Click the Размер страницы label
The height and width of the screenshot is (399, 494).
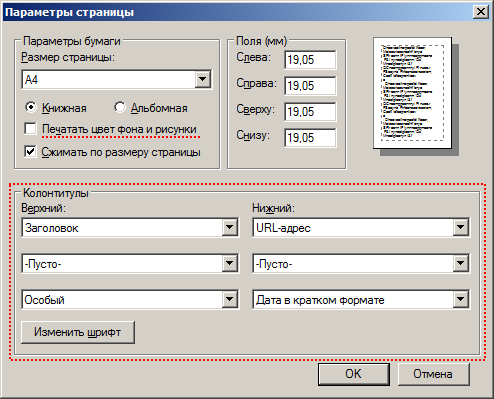coord(68,57)
